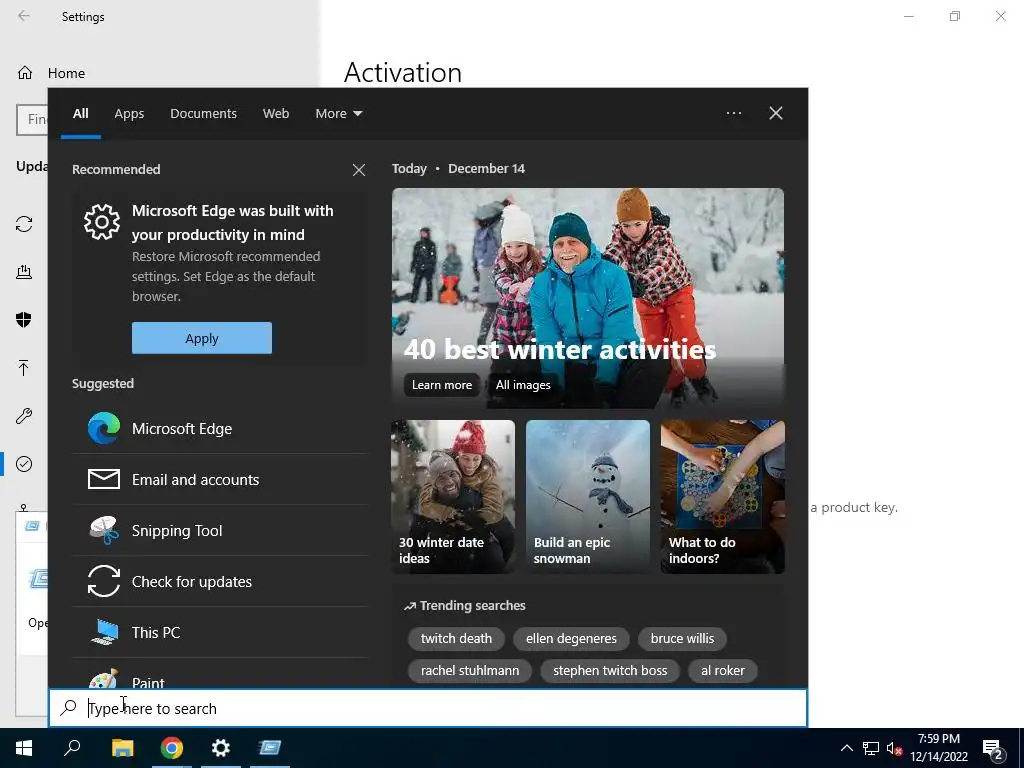Open the blue window app on taskbar

[x=270, y=748]
